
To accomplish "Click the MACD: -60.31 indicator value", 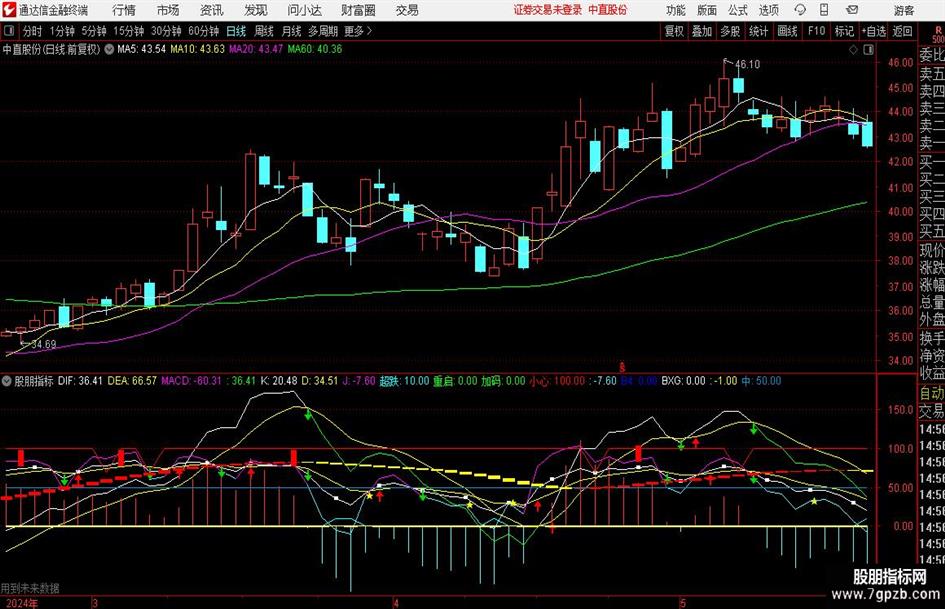I will pyautogui.click(x=192, y=381).
